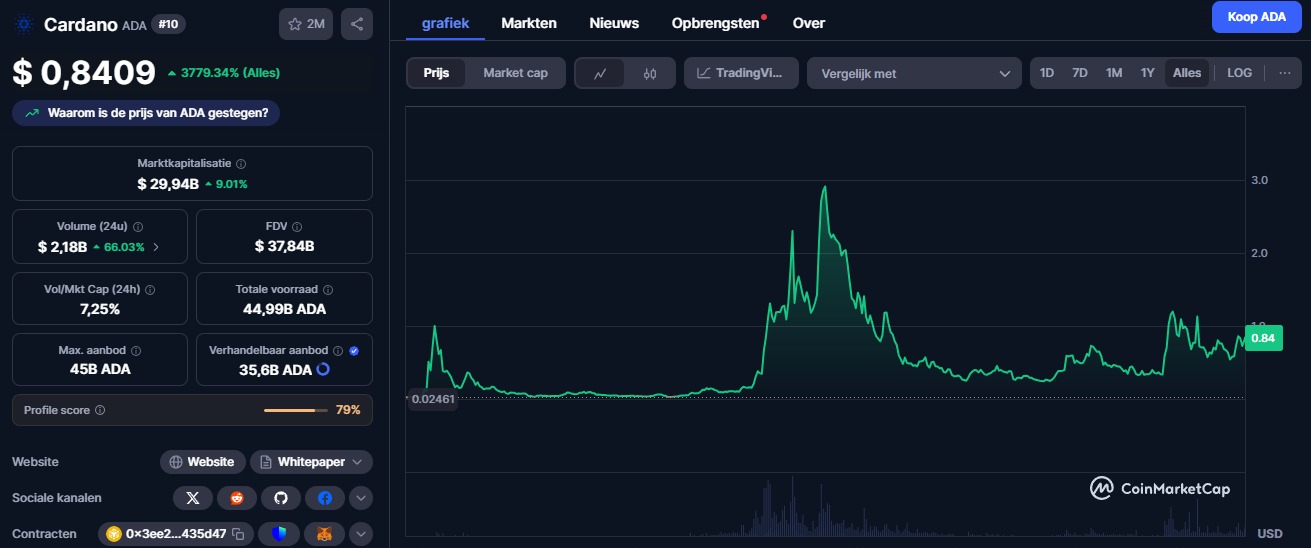The image size is (1311, 548).
Task: Click the Koop ADA button
Action: coord(1255,17)
